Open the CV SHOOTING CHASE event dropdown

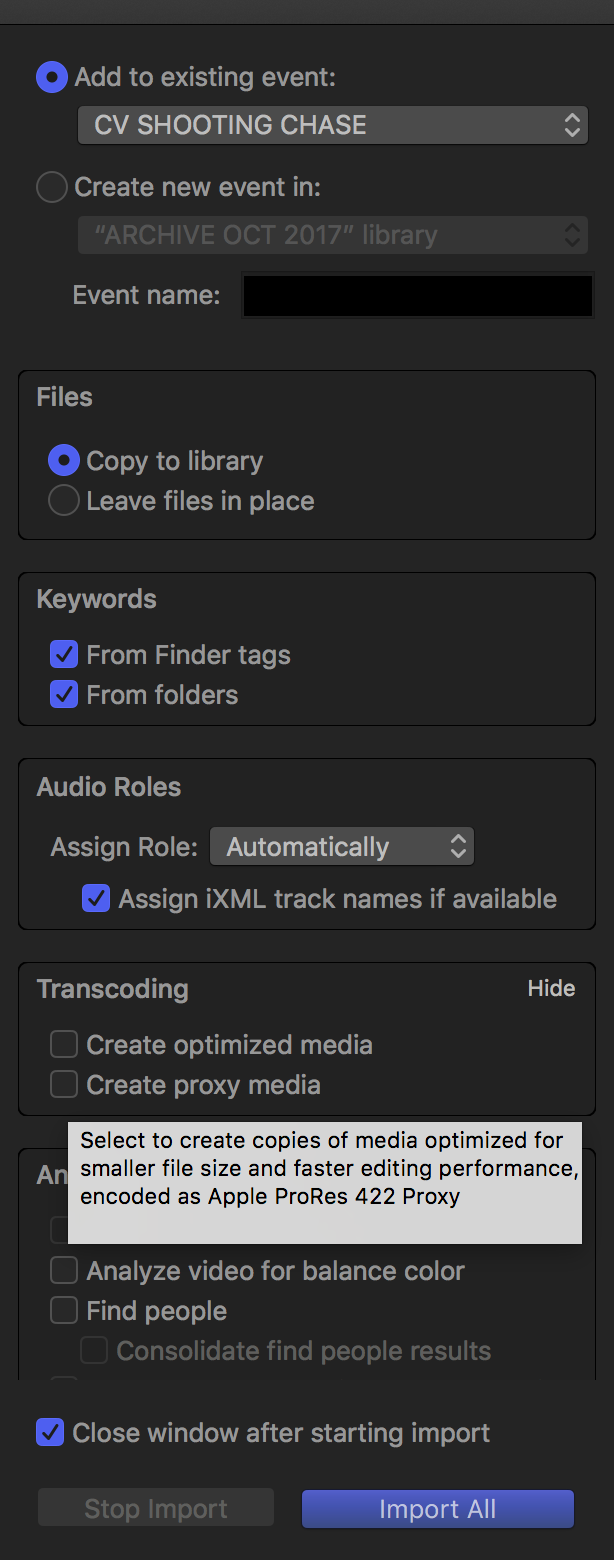tap(332, 125)
